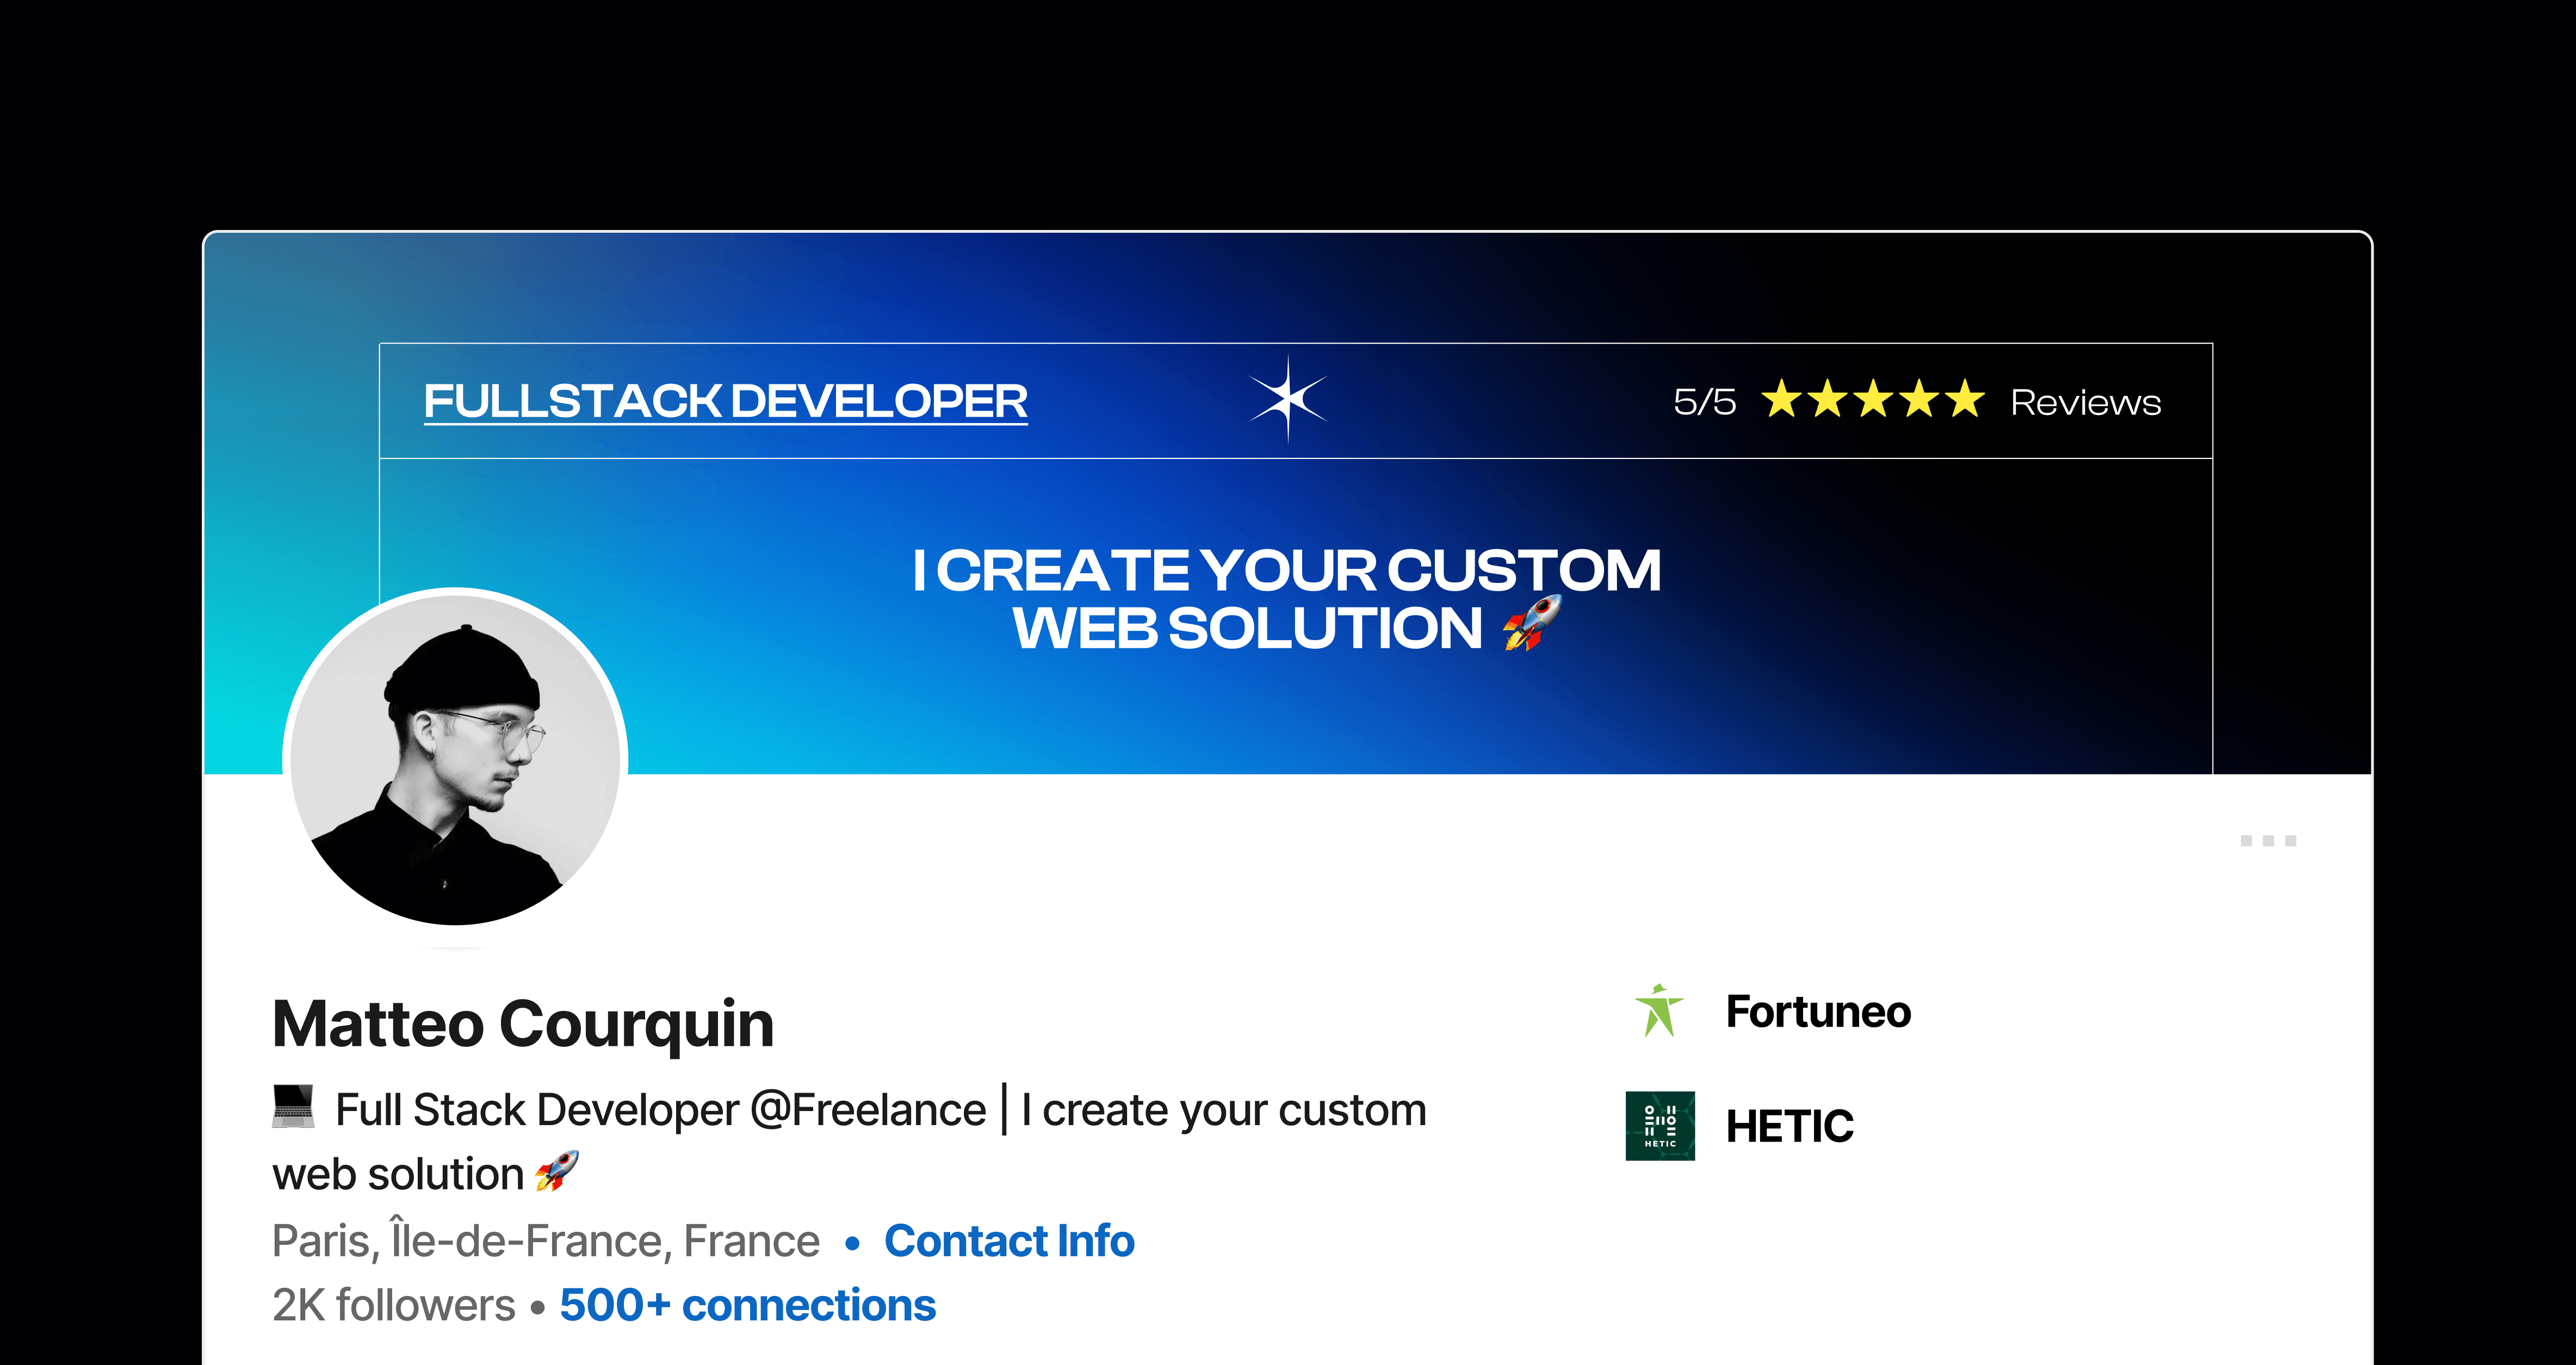Click the white four-point star emblem in the banner
2576x1365 pixels.
[1288, 399]
